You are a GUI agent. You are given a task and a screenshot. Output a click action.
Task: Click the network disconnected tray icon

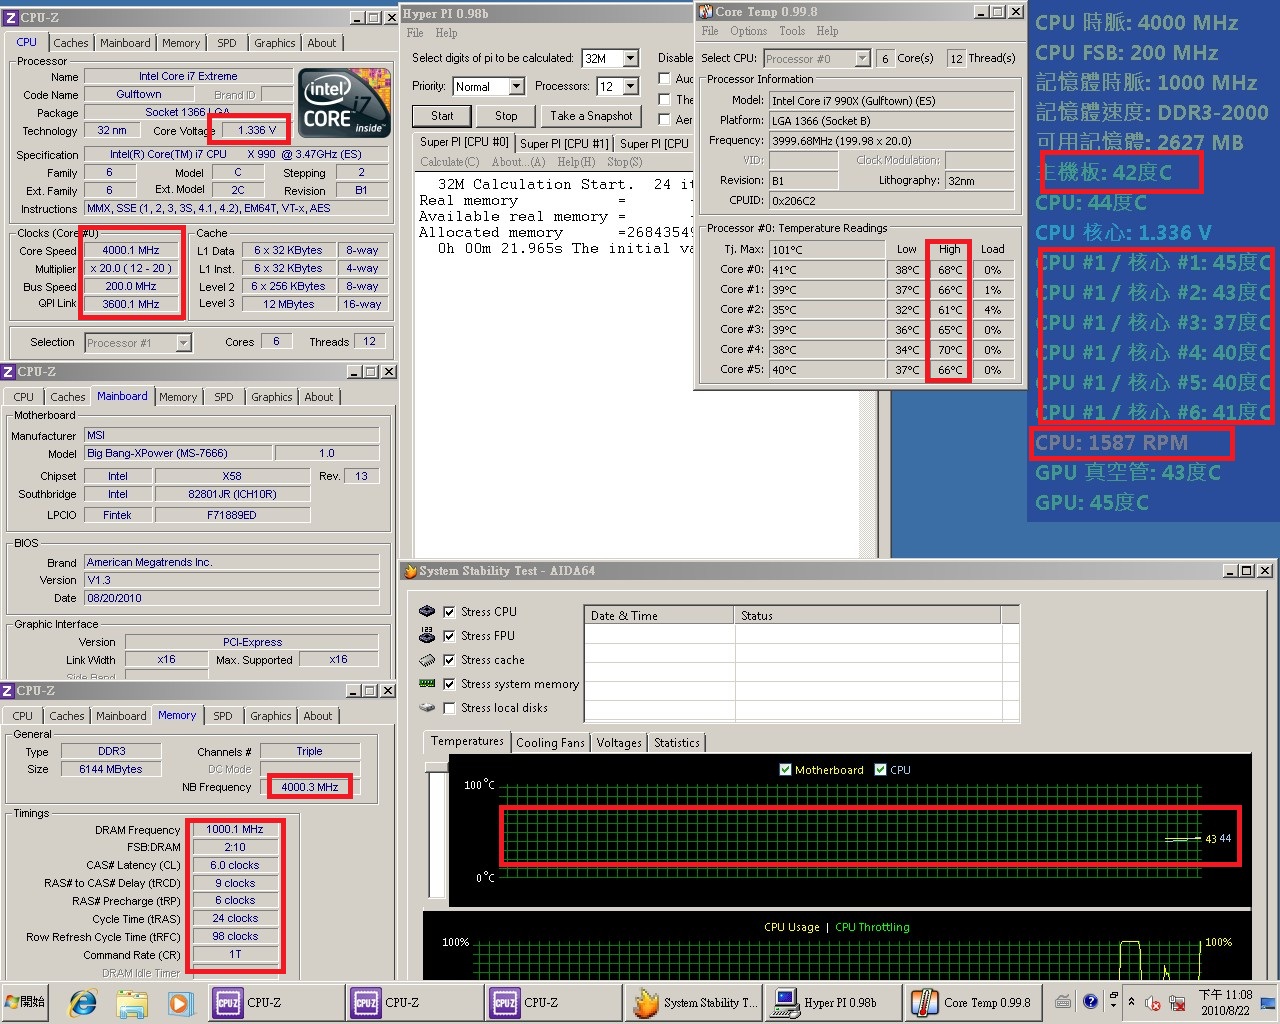[1177, 1002]
